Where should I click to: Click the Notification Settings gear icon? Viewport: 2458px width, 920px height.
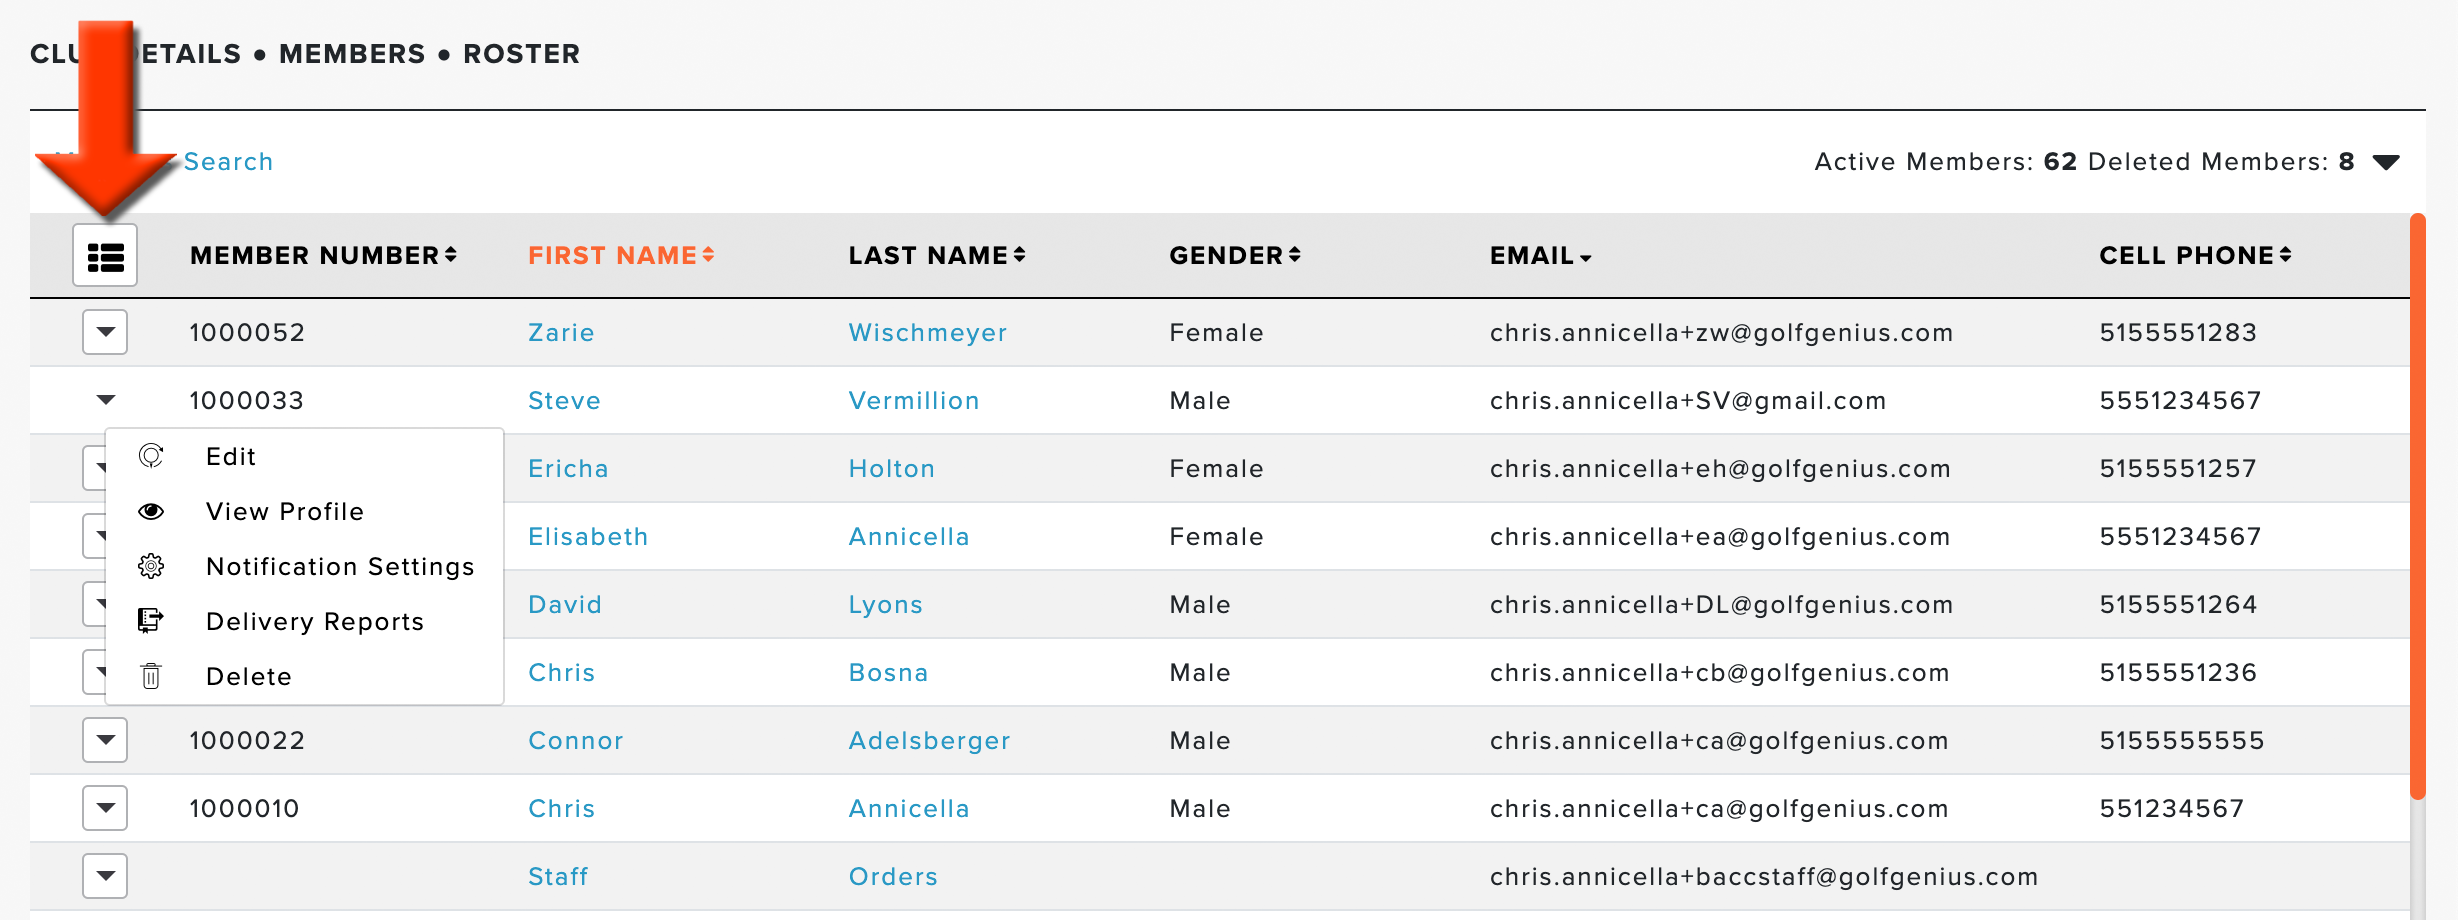click(151, 566)
